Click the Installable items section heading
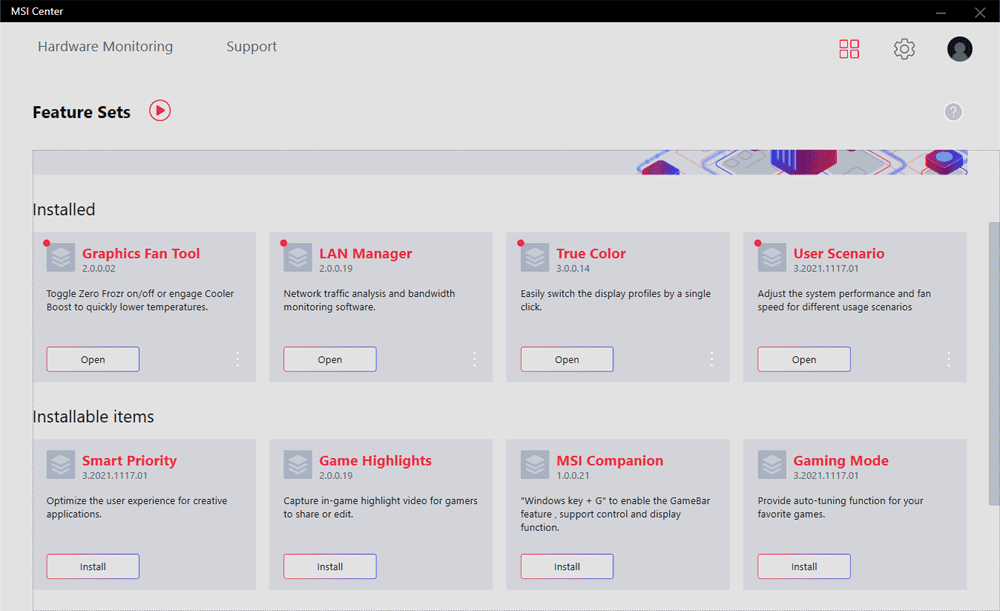Image resolution: width=1000 pixels, height=611 pixels. (93, 416)
